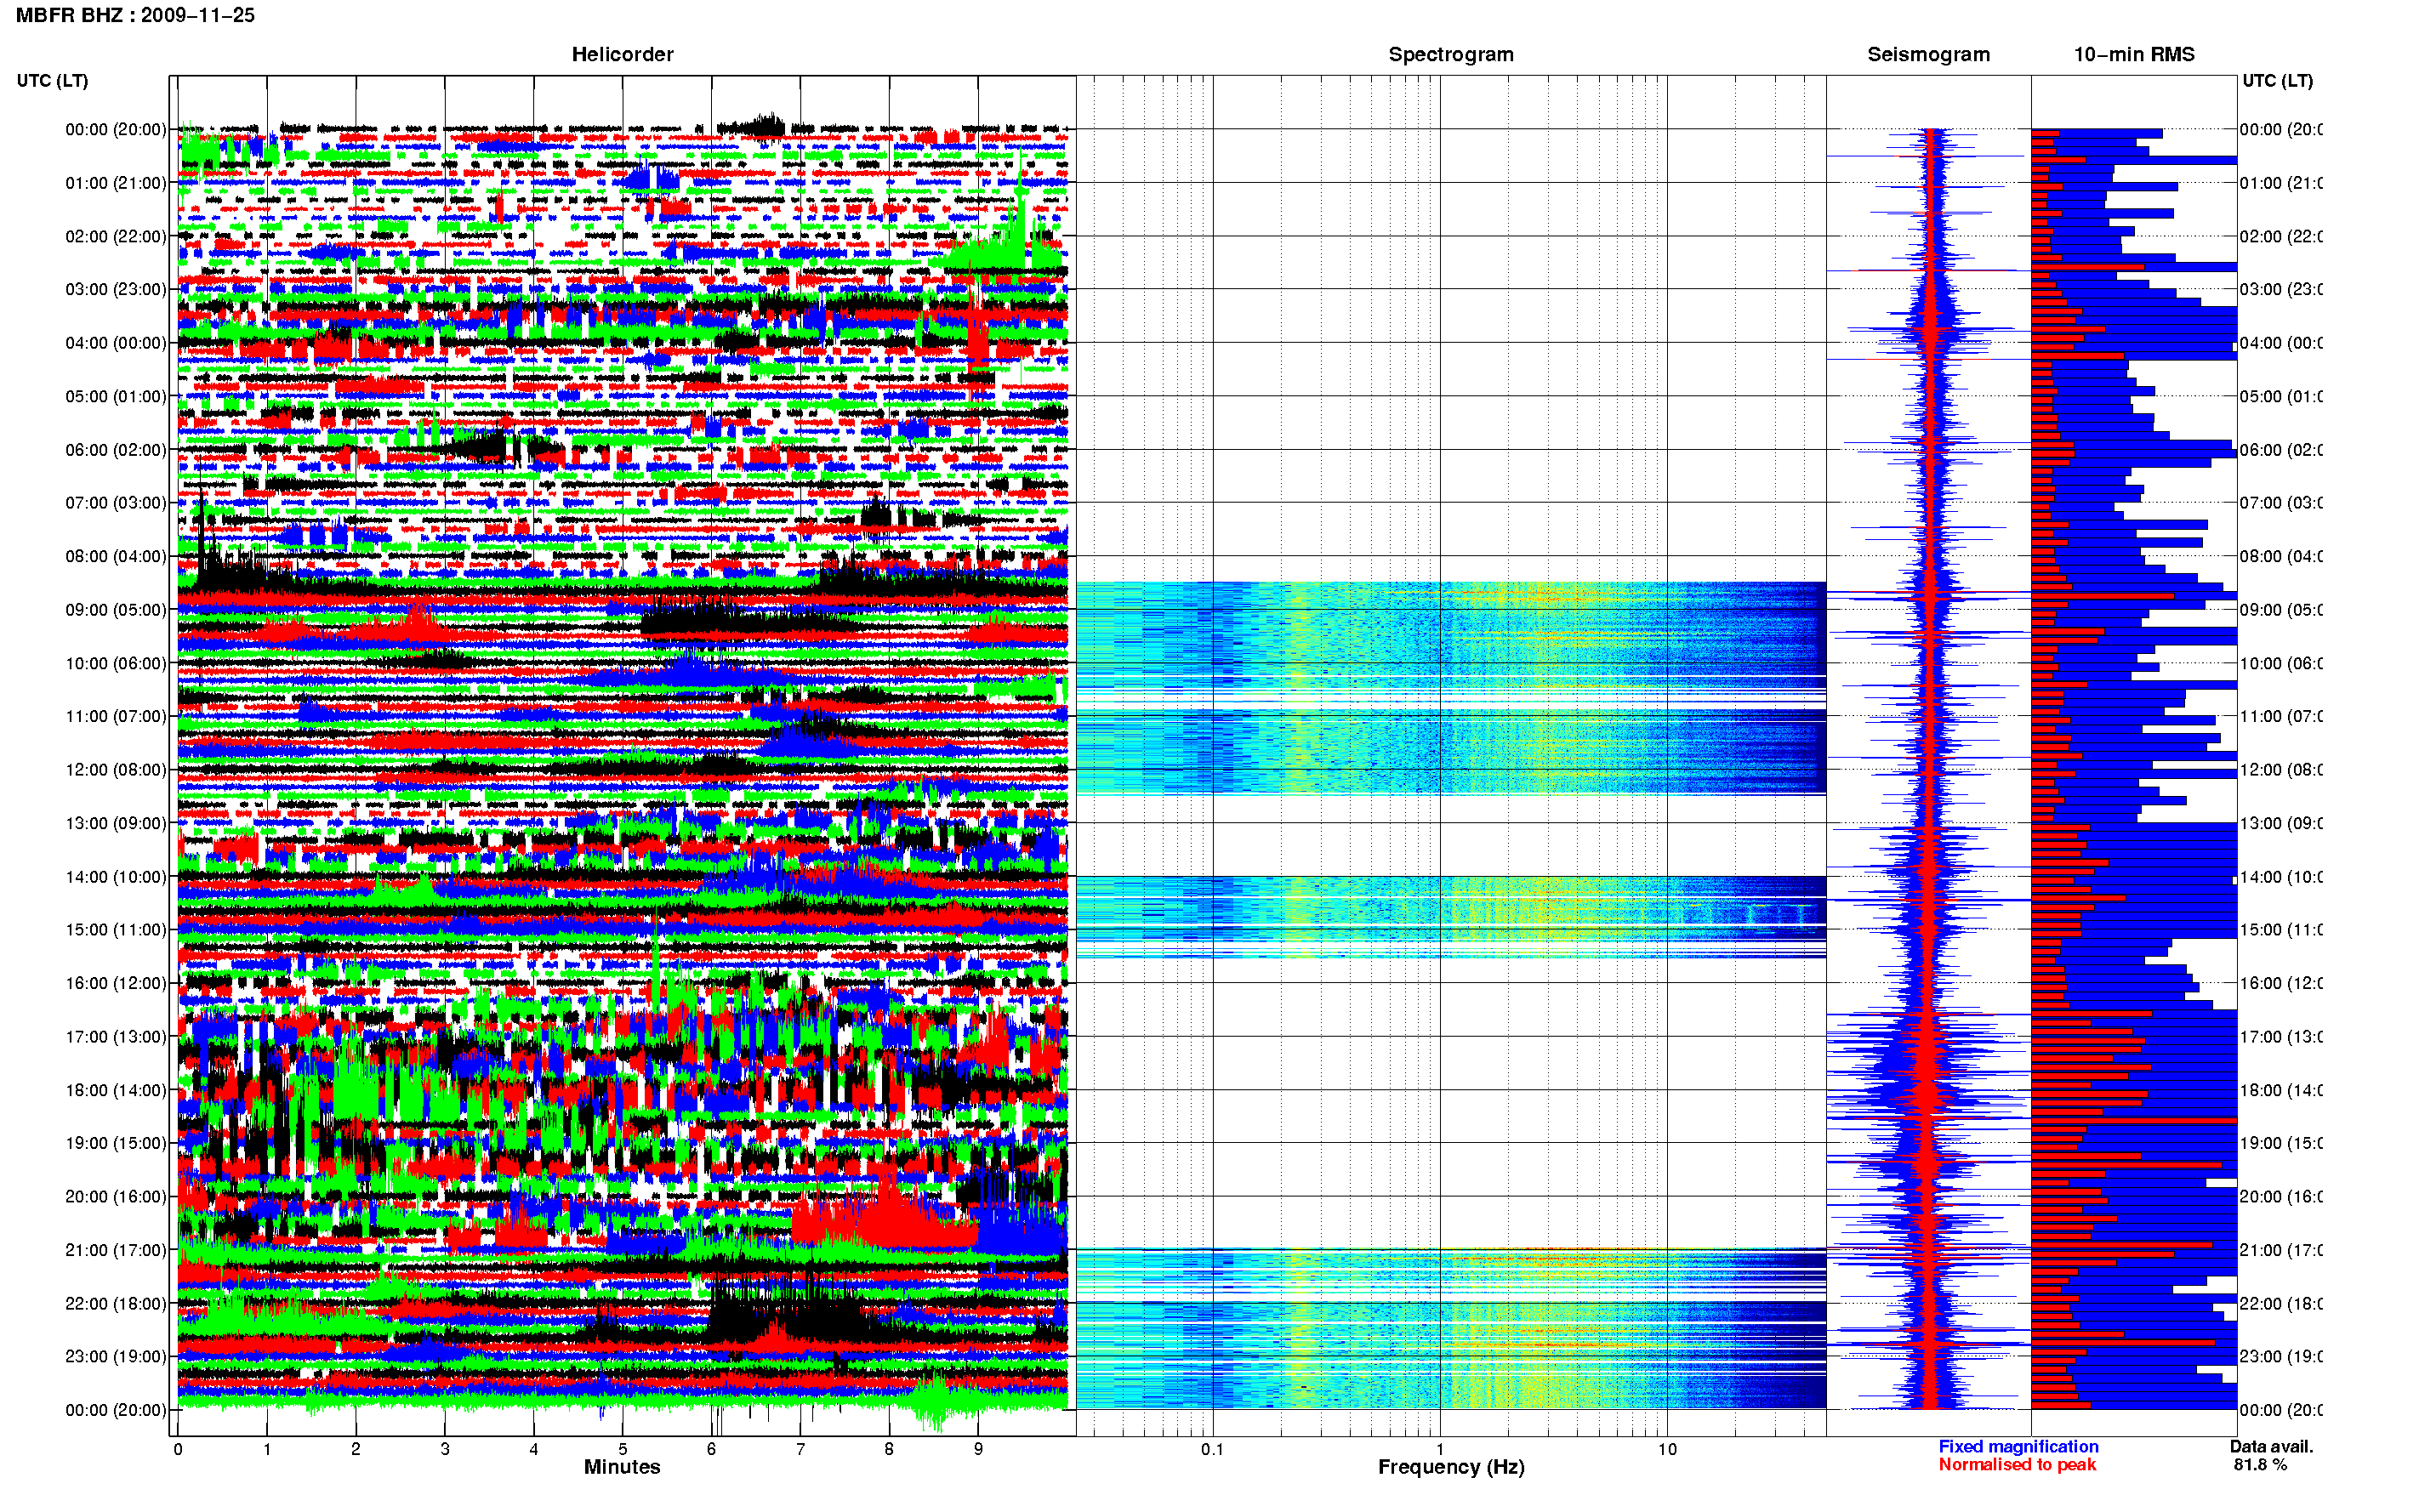Click the "03:00 (23:00)" Helicorder time label
This screenshot has height=1512, width=2419.
click(x=116, y=289)
